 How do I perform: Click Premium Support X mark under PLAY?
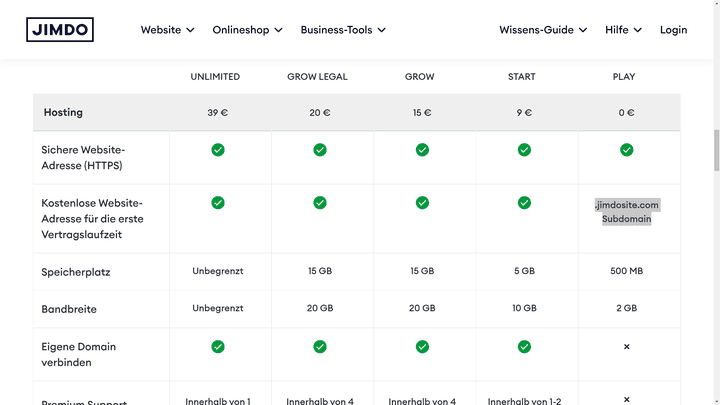coord(626,399)
